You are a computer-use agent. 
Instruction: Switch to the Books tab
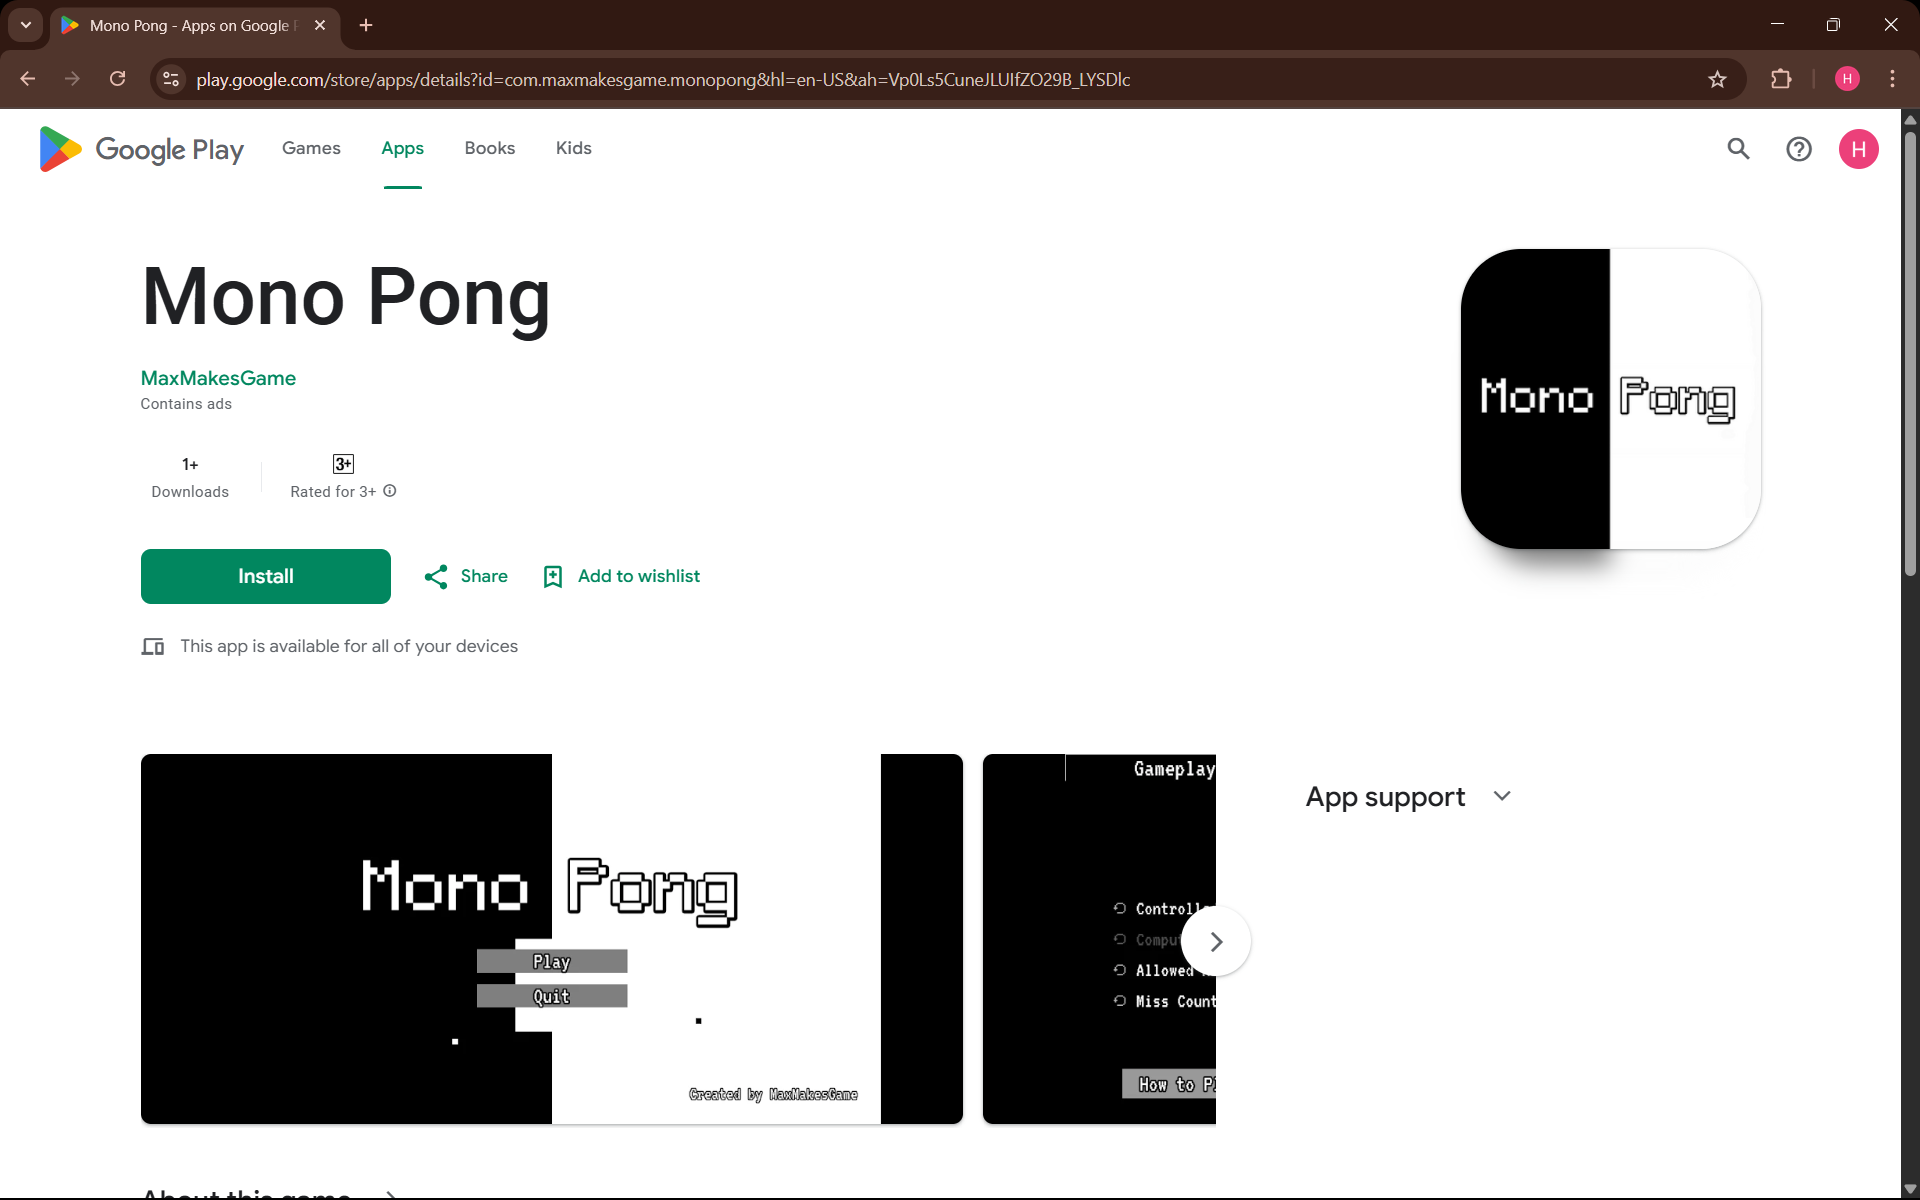[490, 148]
